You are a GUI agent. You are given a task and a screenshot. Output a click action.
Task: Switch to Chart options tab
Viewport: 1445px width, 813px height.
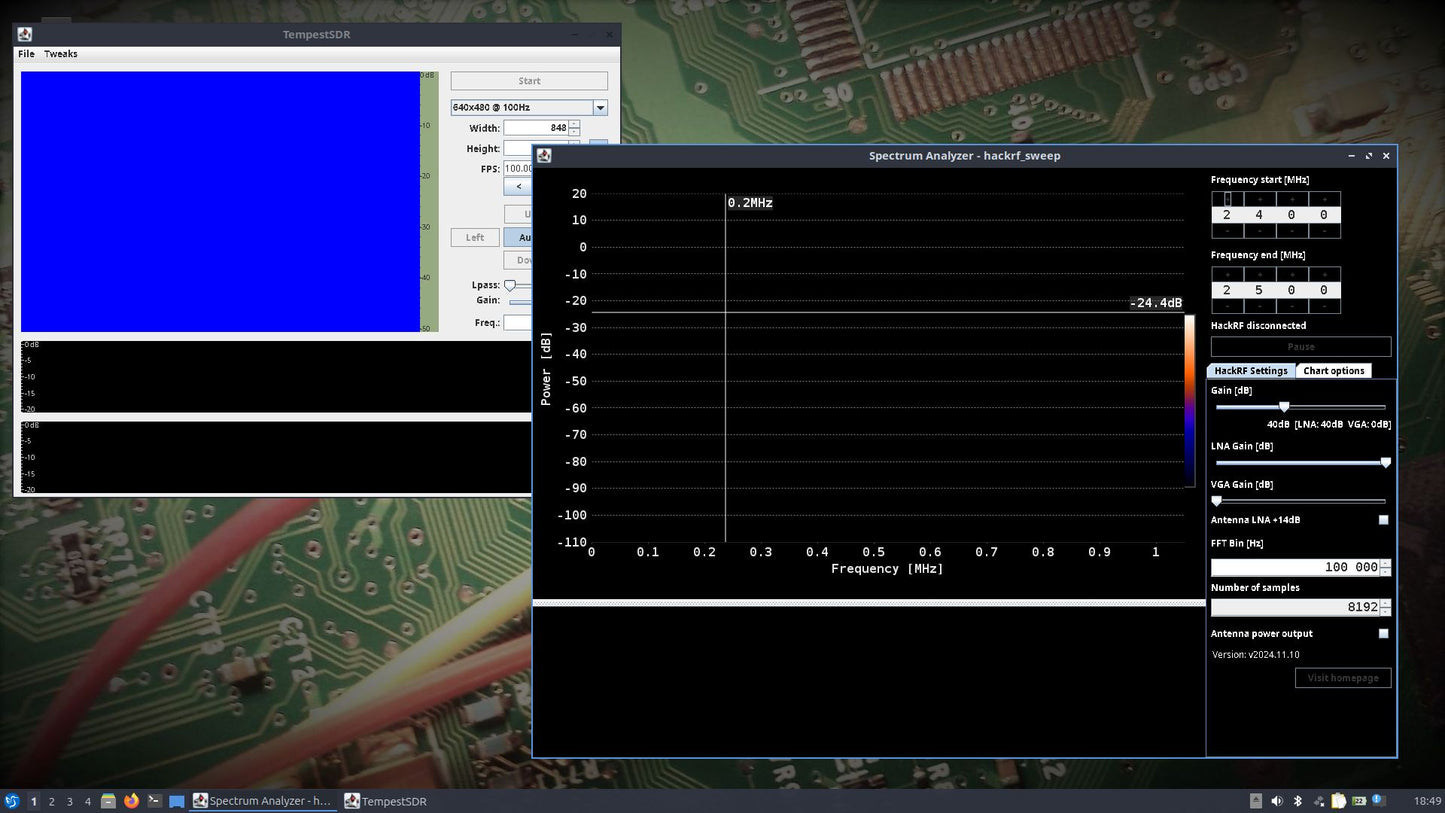coord(1333,371)
